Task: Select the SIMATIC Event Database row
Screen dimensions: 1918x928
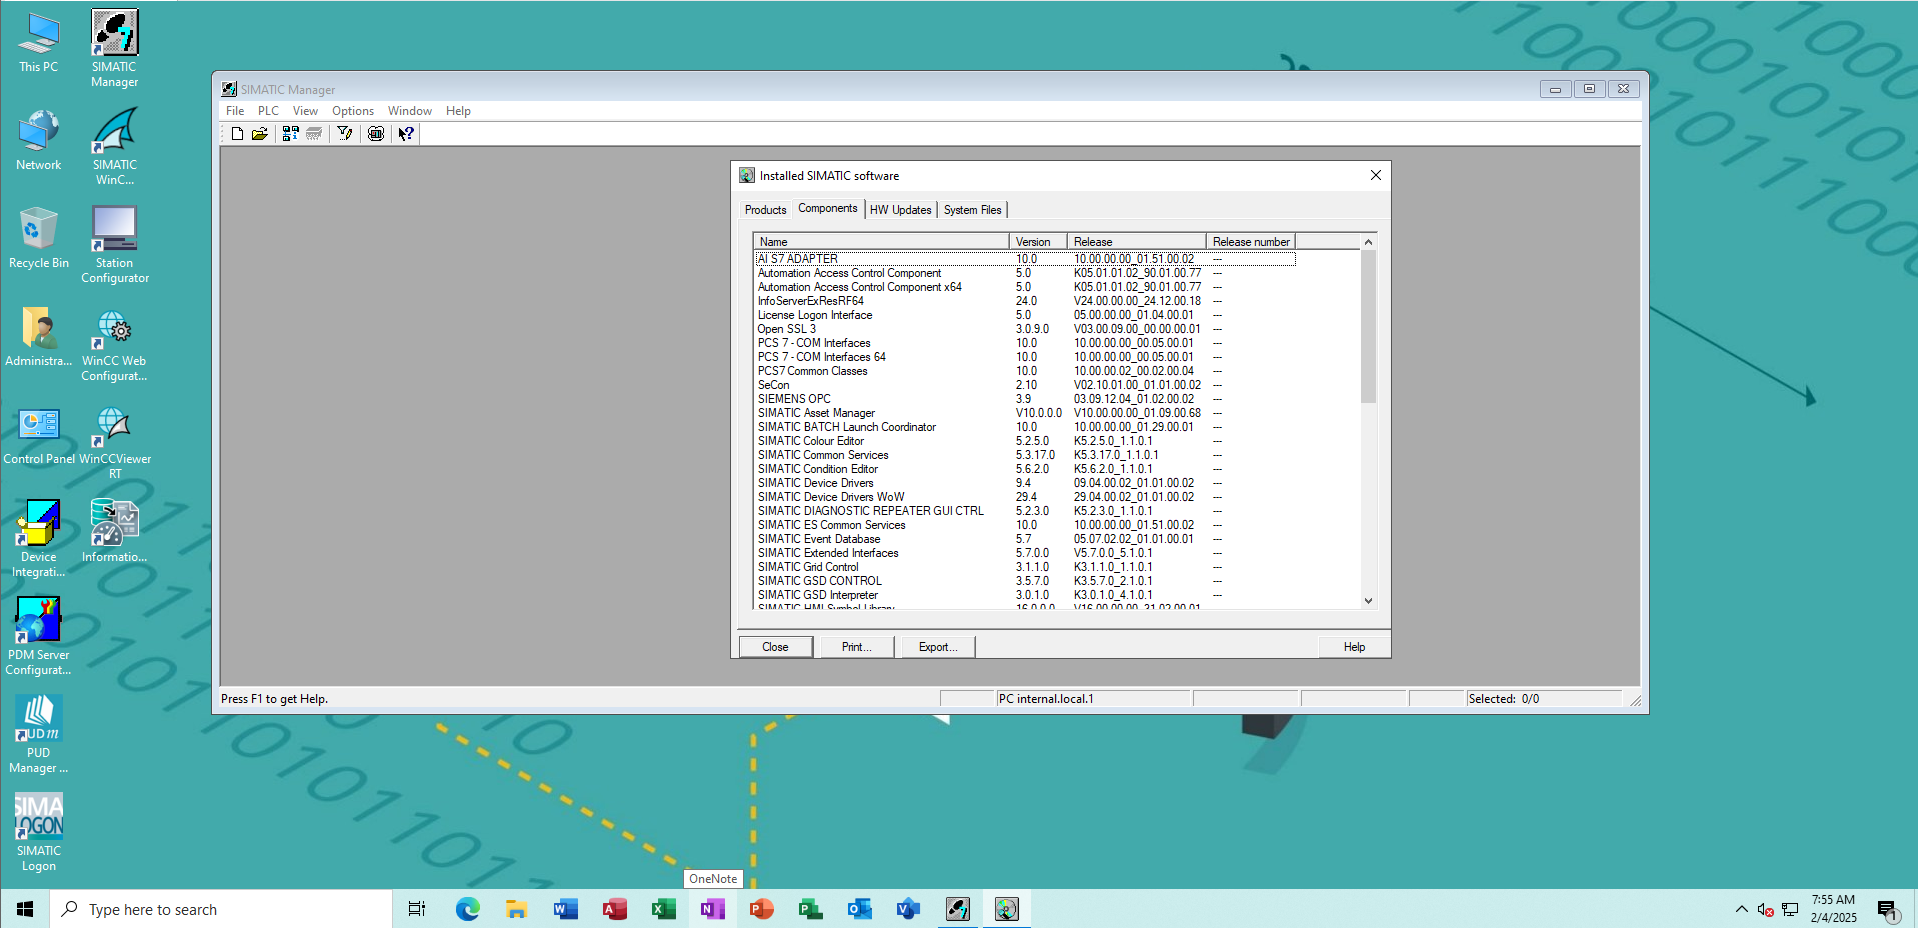Action: [x=1025, y=539]
